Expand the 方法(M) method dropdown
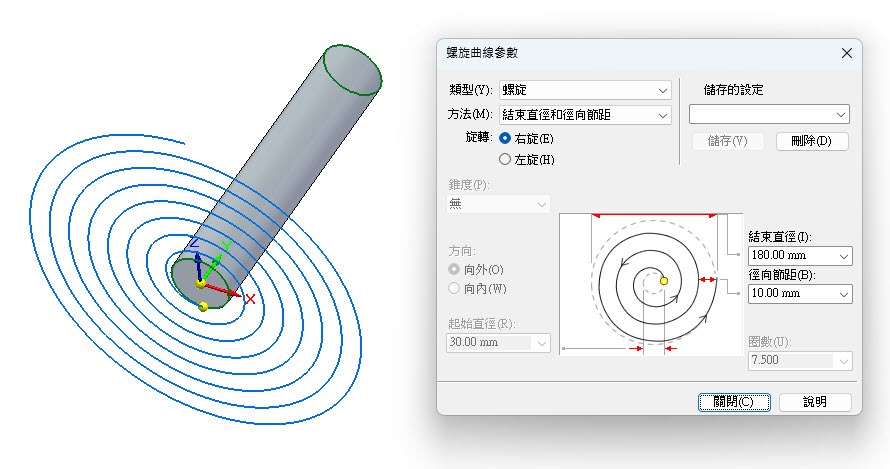The width and height of the screenshot is (890, 469). [663, 115]
